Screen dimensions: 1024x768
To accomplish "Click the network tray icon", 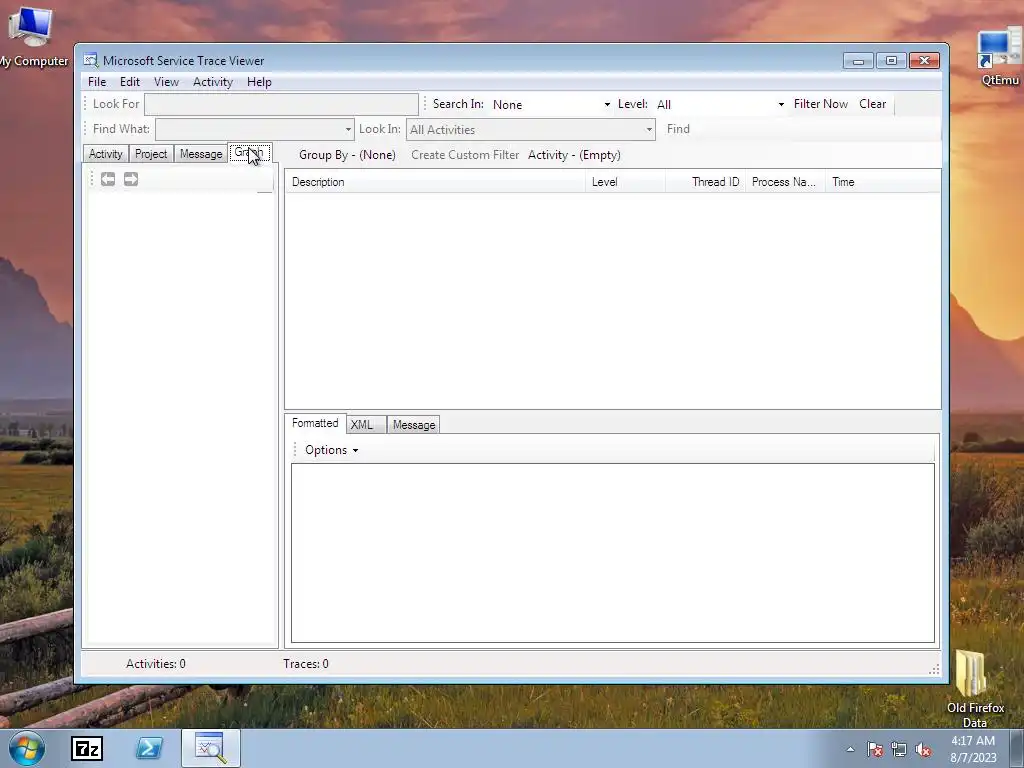I will pyautogui.click(x=899, y=749).
